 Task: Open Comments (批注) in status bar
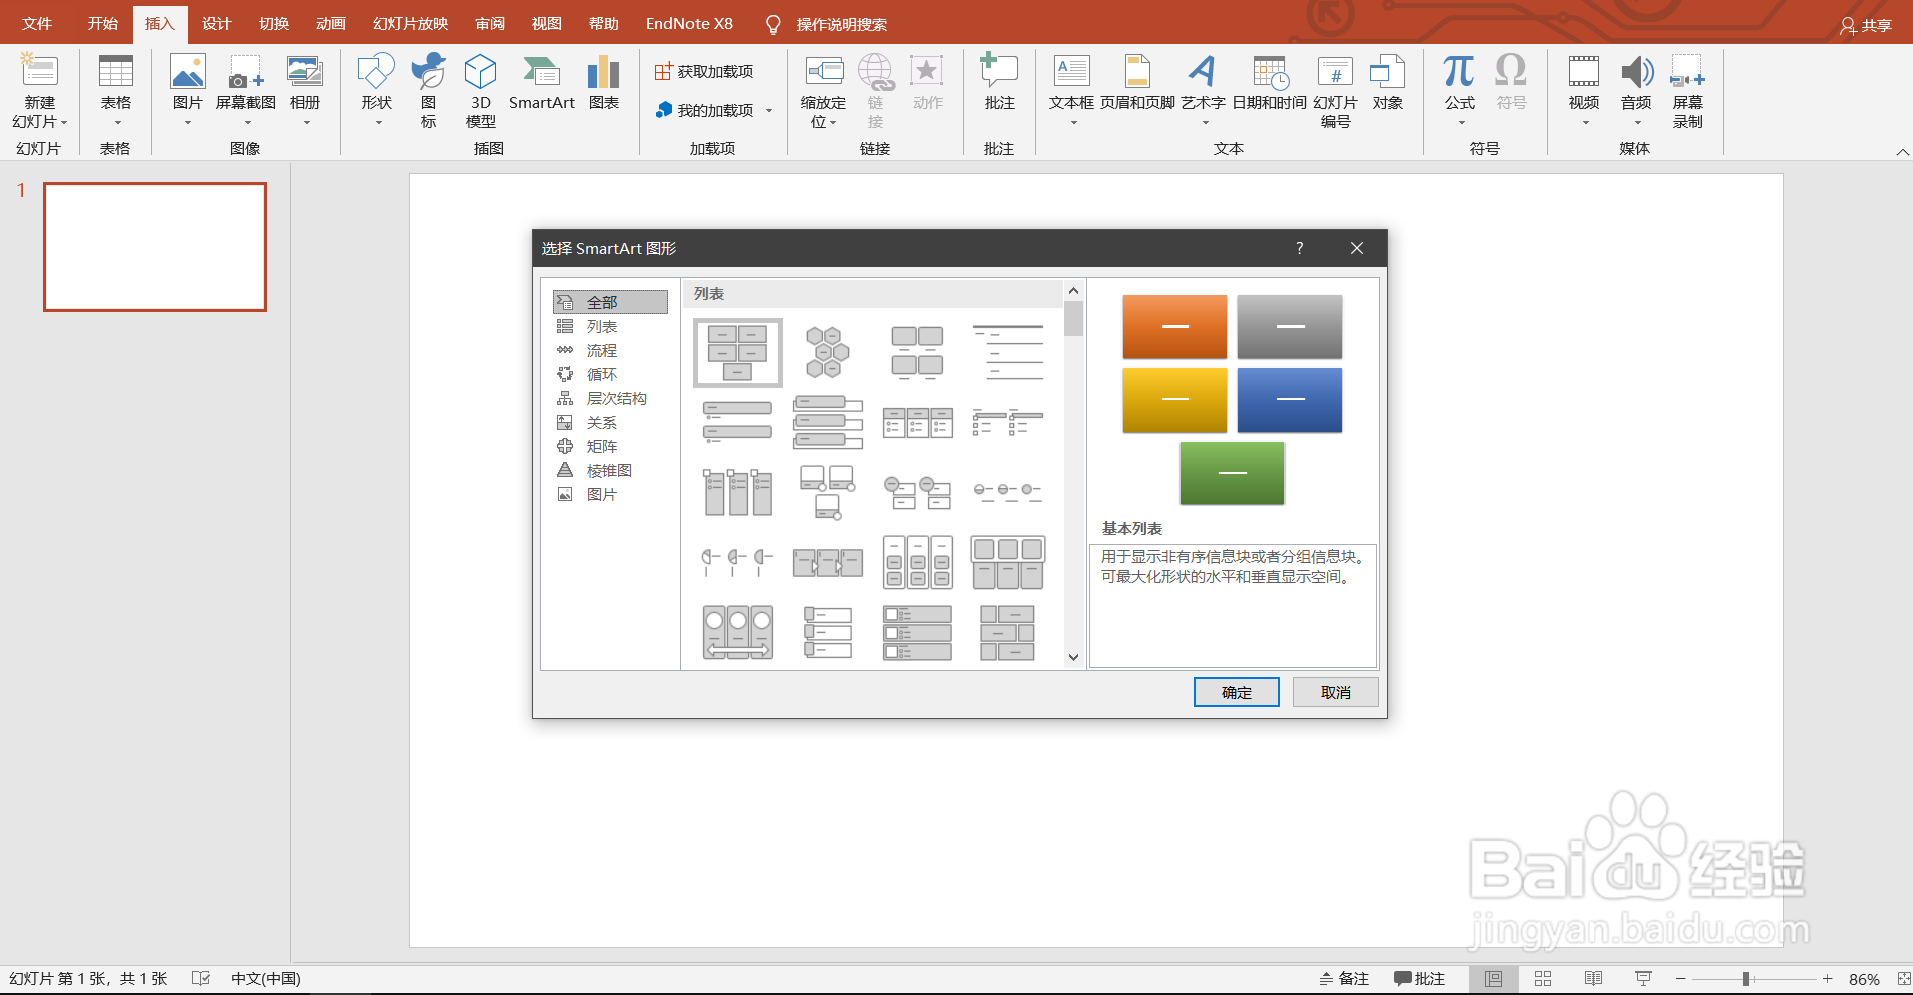point(1420,979)
